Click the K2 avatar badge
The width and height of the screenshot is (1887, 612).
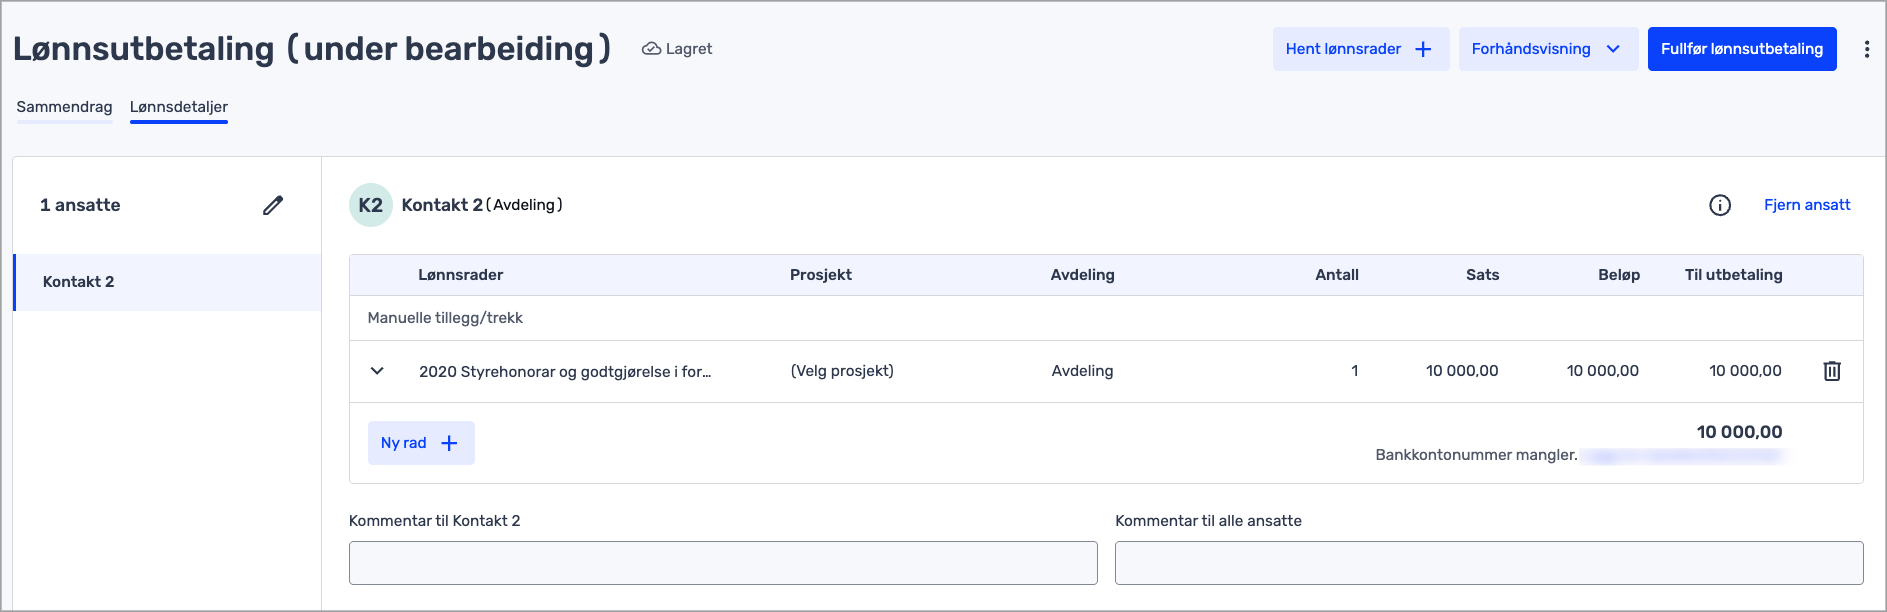click(370, 205)
